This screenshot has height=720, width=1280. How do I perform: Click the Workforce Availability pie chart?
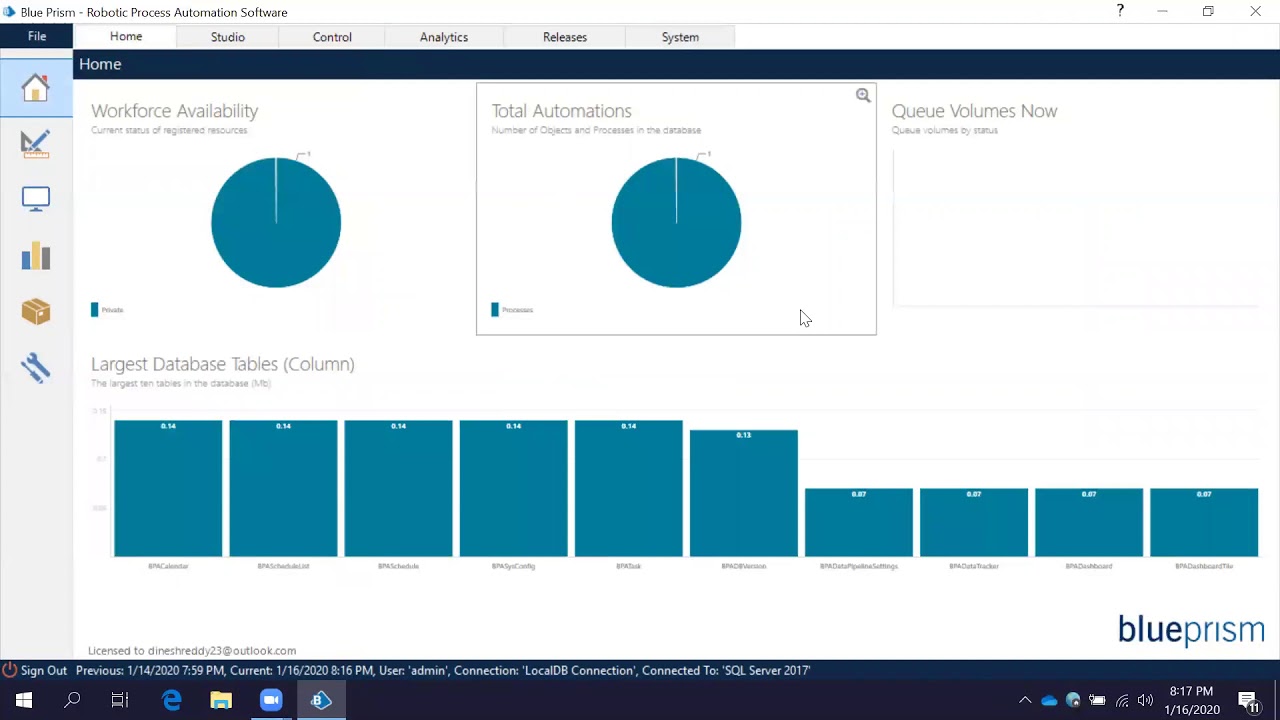click(x=276, y=222)
